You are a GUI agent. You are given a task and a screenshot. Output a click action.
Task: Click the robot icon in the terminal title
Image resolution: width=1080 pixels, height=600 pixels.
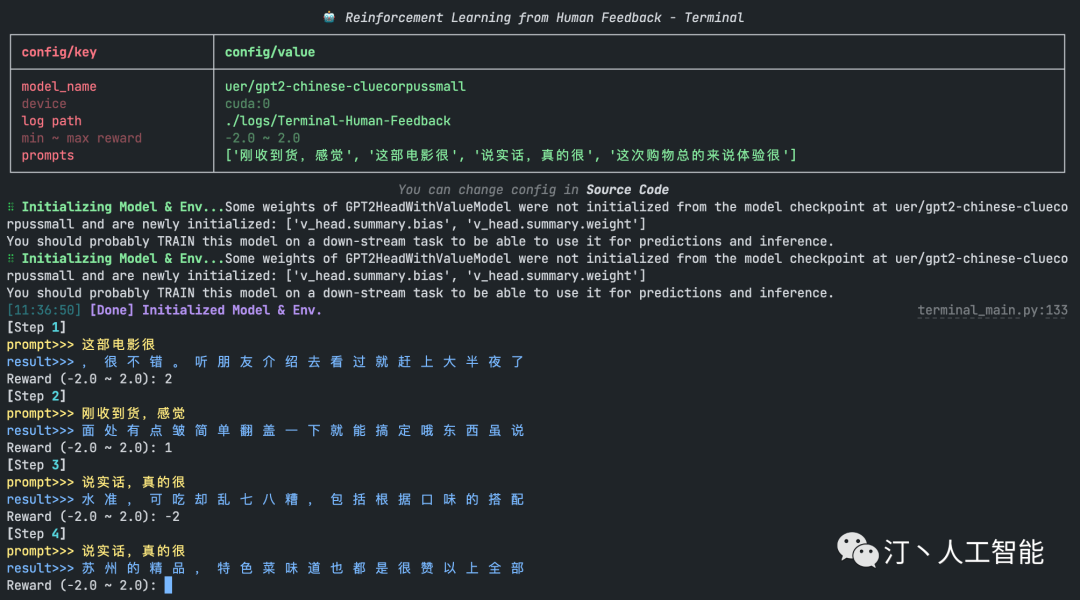pos(329,17)
